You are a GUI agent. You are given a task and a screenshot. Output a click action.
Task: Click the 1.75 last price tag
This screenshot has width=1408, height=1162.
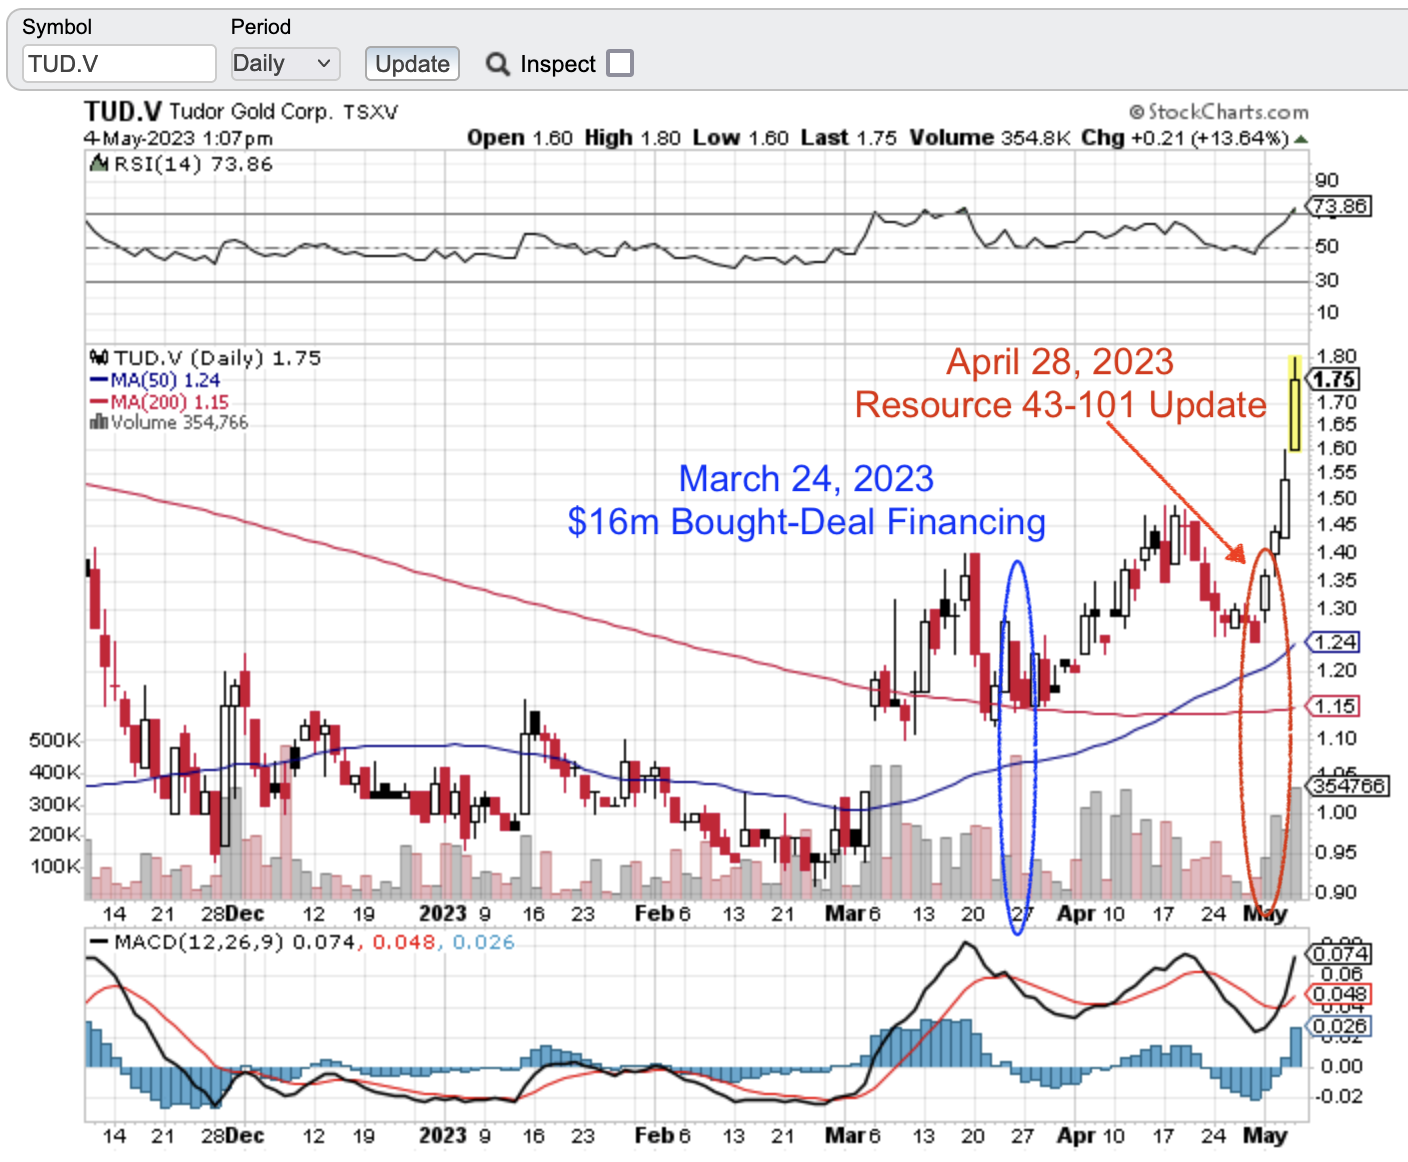1335,380
